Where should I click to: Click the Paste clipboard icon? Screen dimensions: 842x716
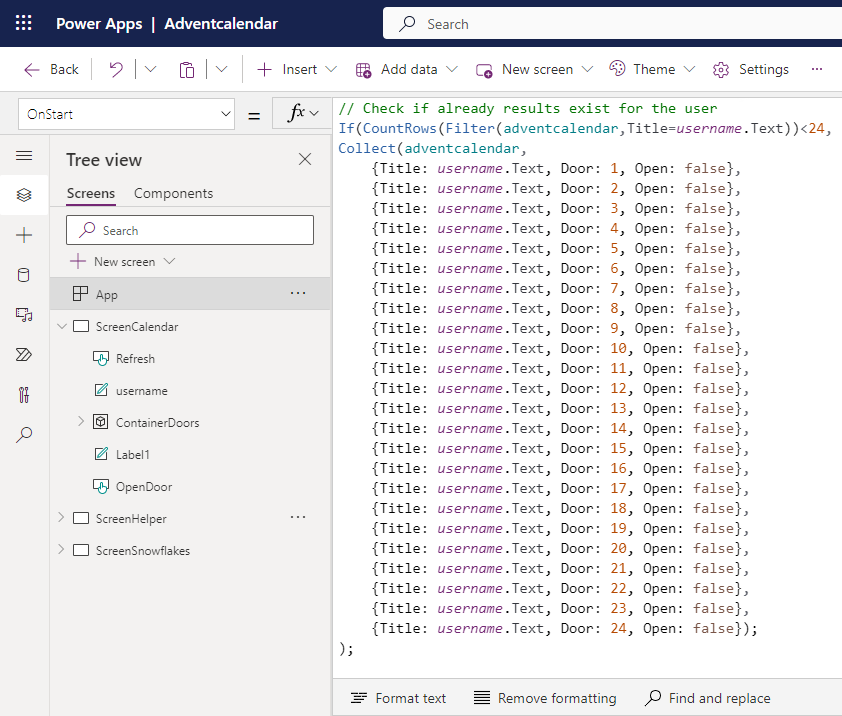[187, 69]
